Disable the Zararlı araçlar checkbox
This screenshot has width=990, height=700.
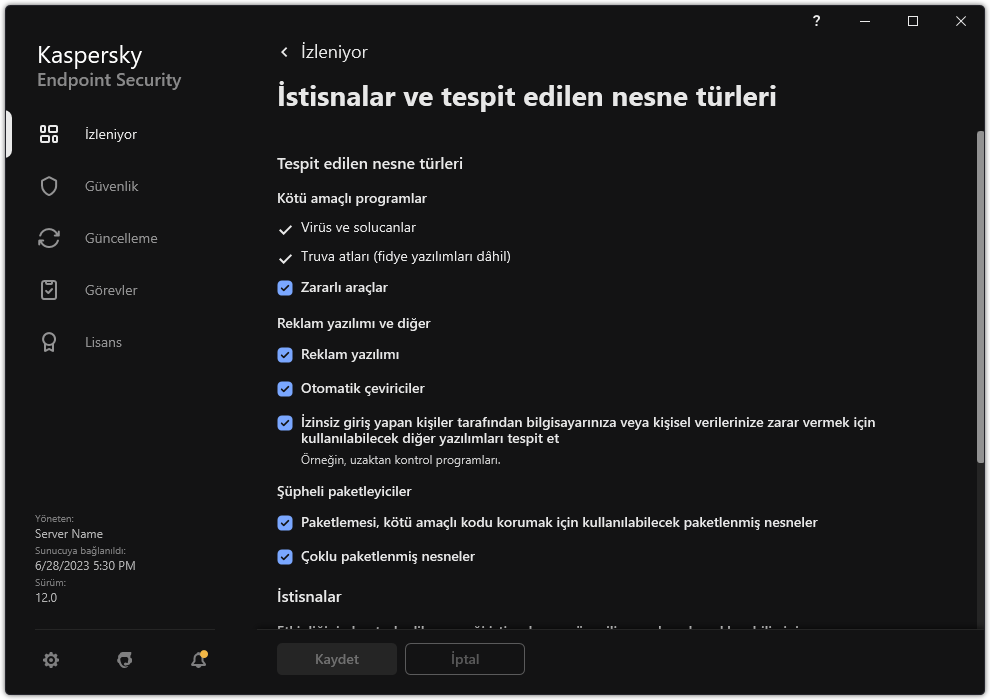point(284,287)
